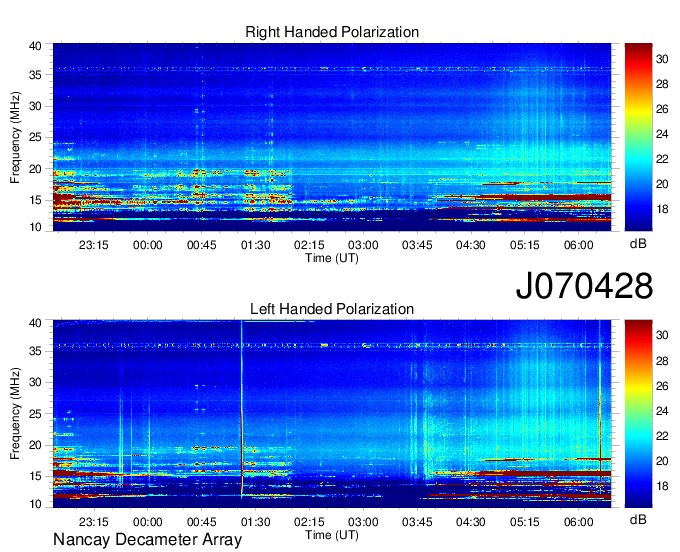
Task: Click the "30" dB tick on the bottom colorbar
Action: tap(662, 336)
